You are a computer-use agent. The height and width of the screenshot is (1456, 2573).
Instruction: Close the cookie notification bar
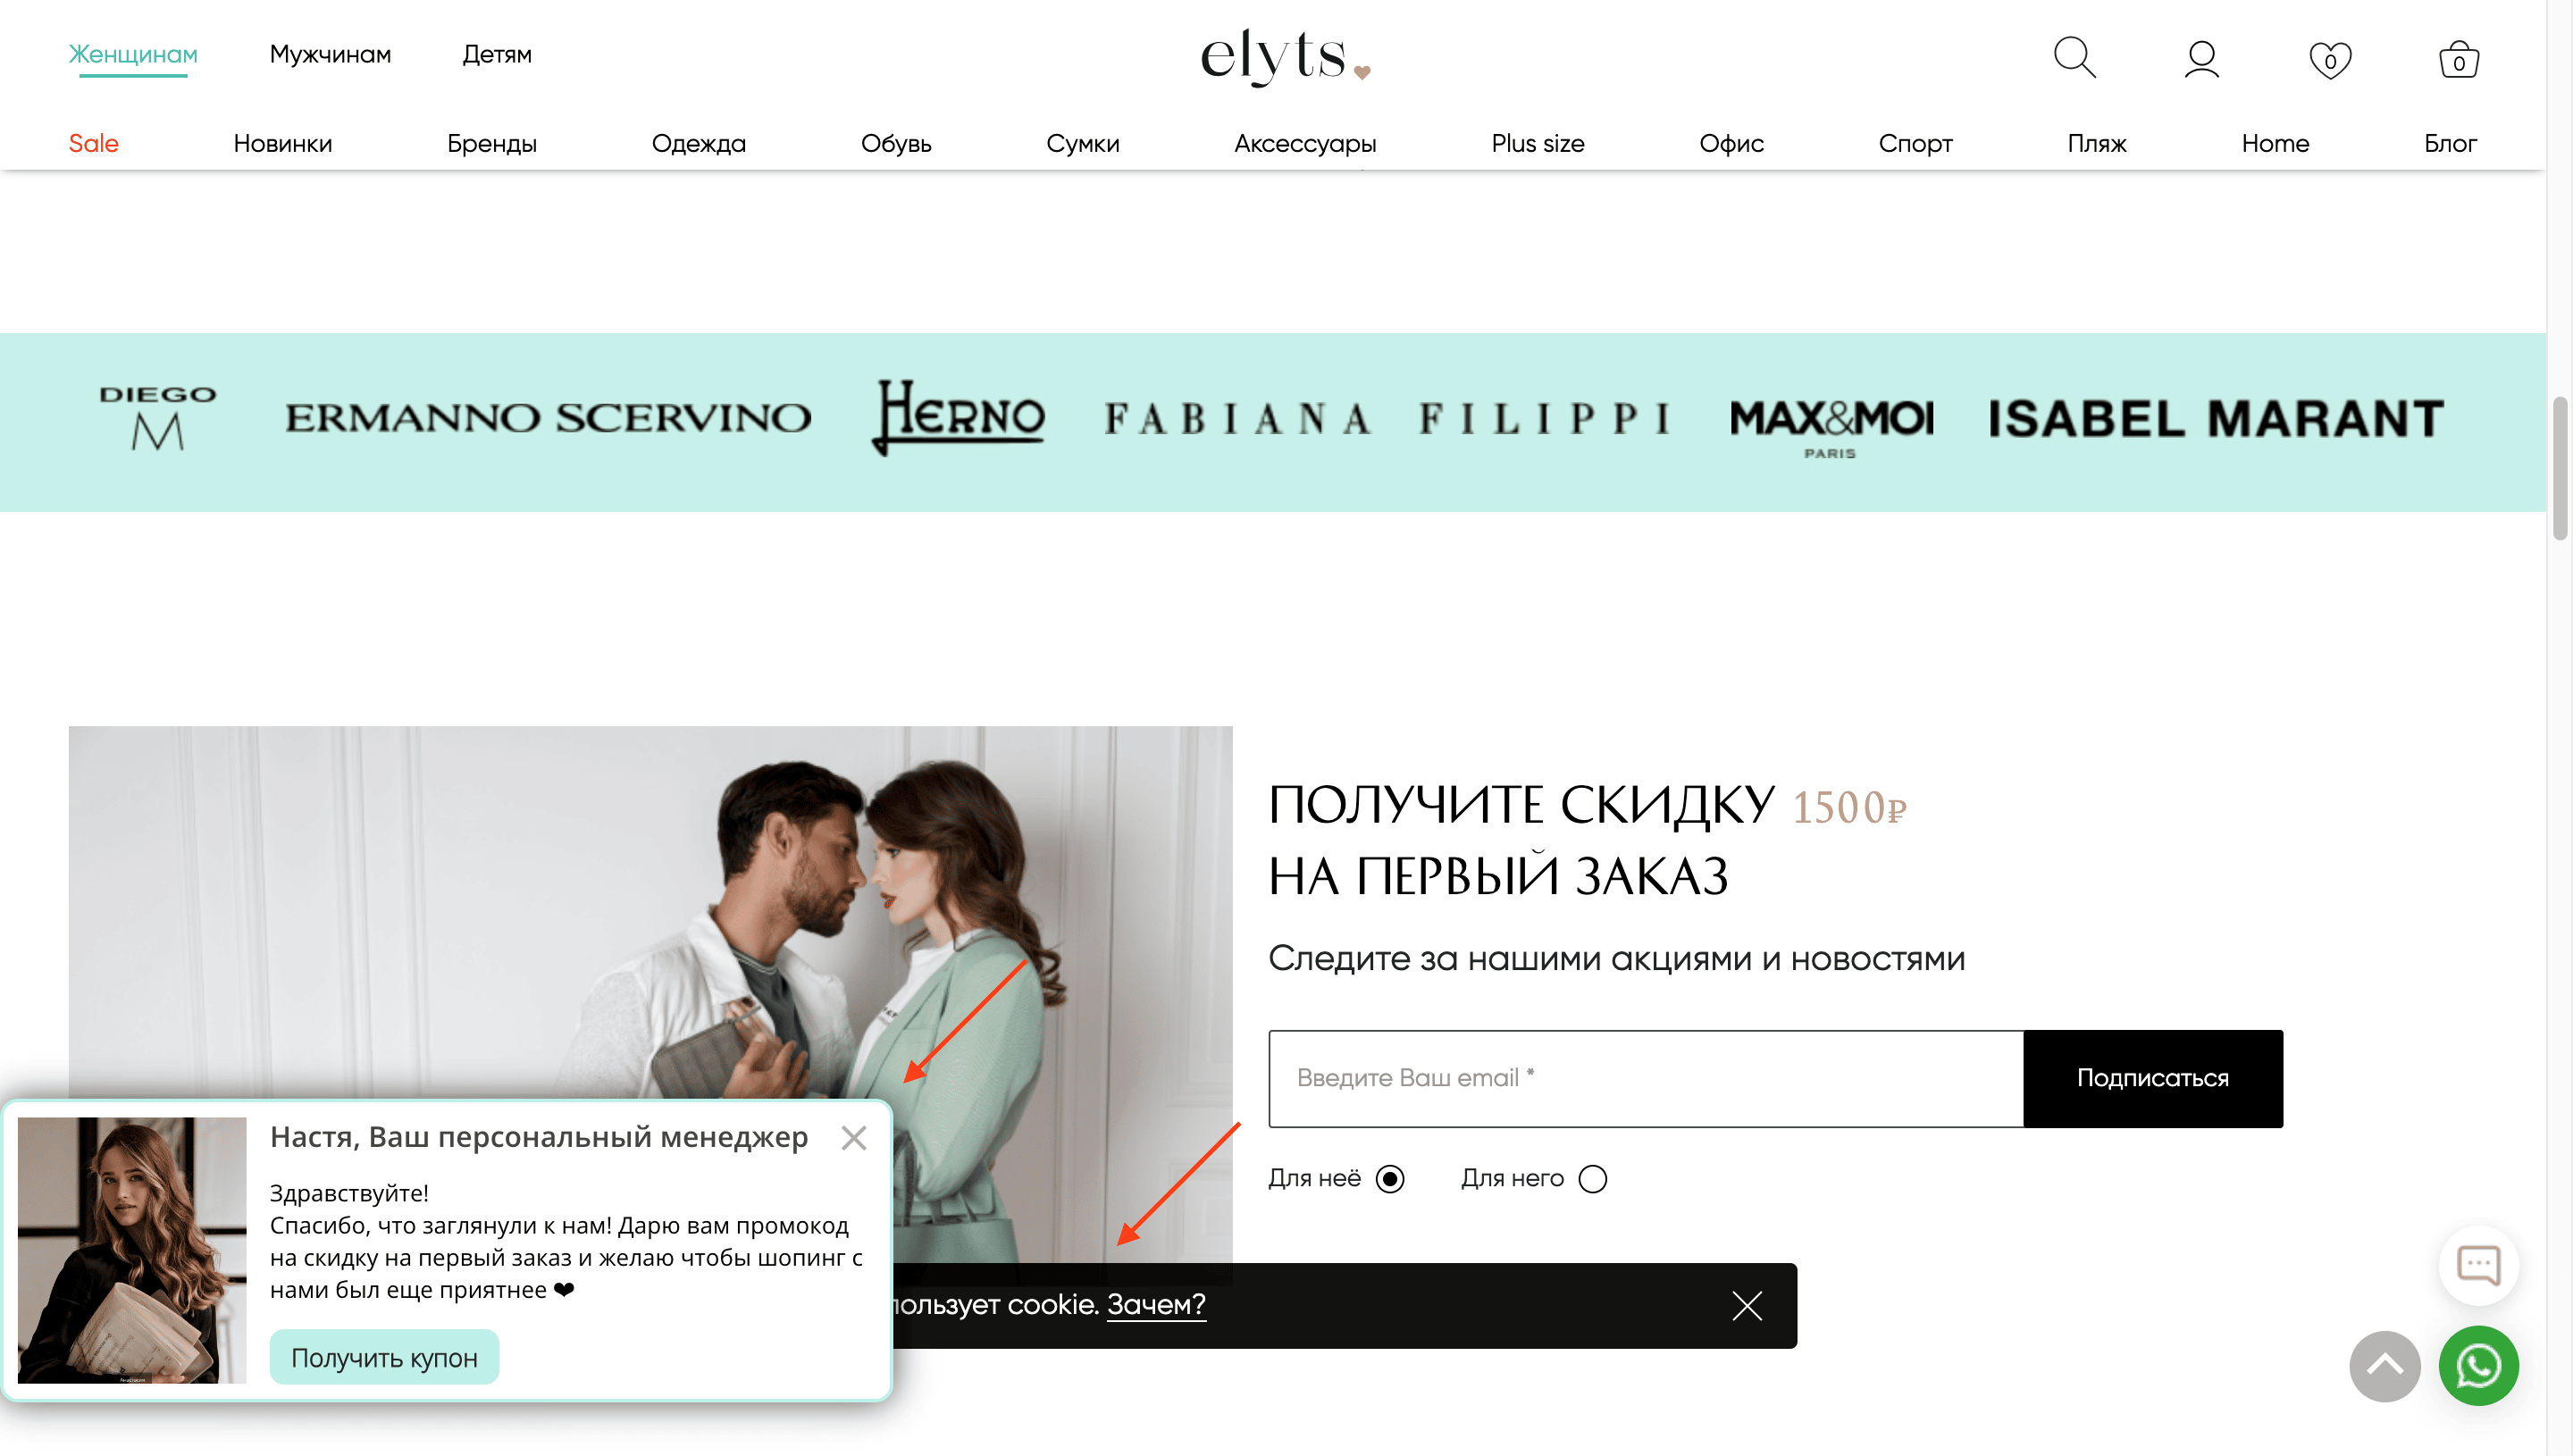[1747, 1305]
